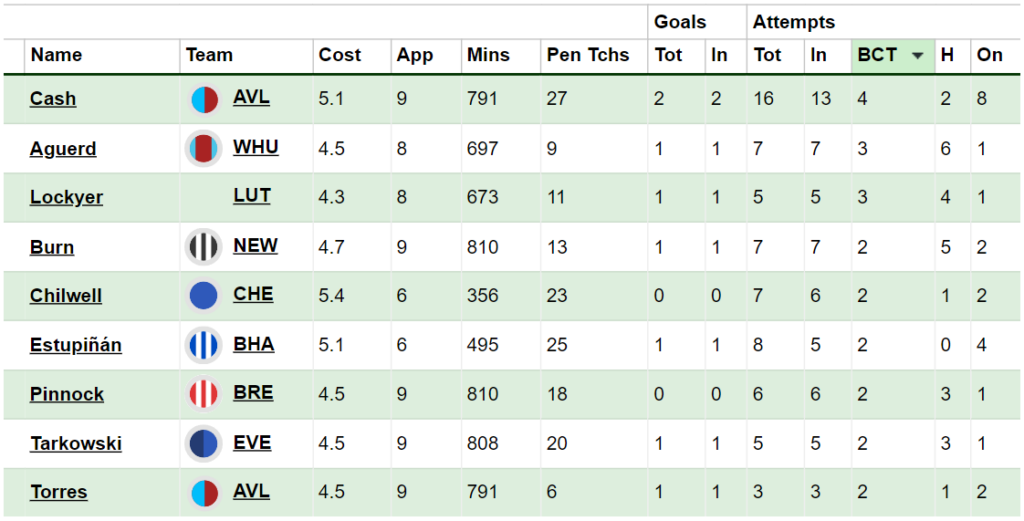This screenshot has height=521, width=1024.
Task: Click the Brighton striped badge beside Estupiñán
Action: click(x=204, y=345)
